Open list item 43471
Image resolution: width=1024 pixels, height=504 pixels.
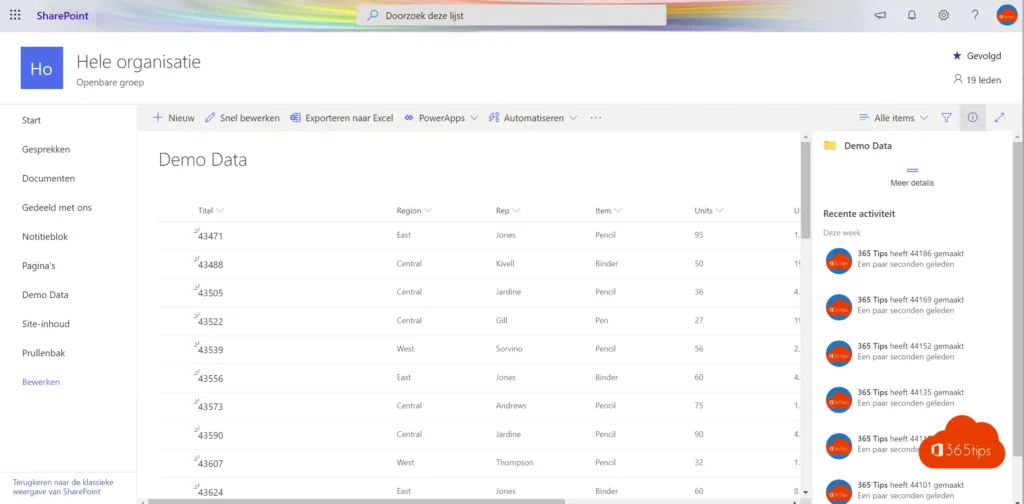coord(210,236)
